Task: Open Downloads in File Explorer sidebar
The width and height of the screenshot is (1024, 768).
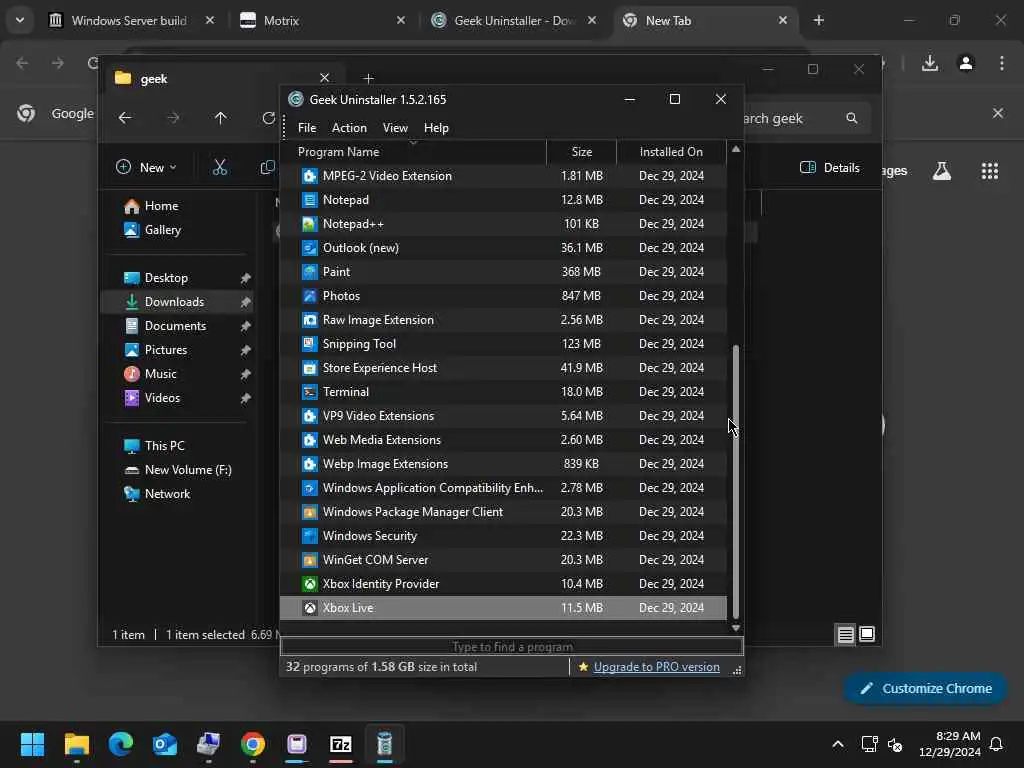Action: pos(177,302)
